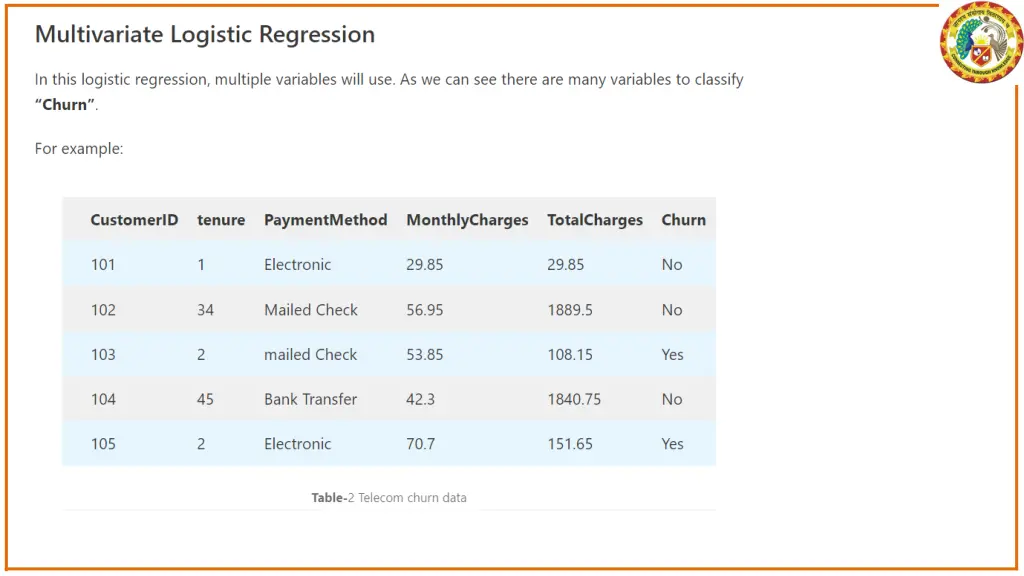Select the 1840.75 total charges value
Image resolution: width=1024 pixels, height=576 pixels.
click(574, 399)
